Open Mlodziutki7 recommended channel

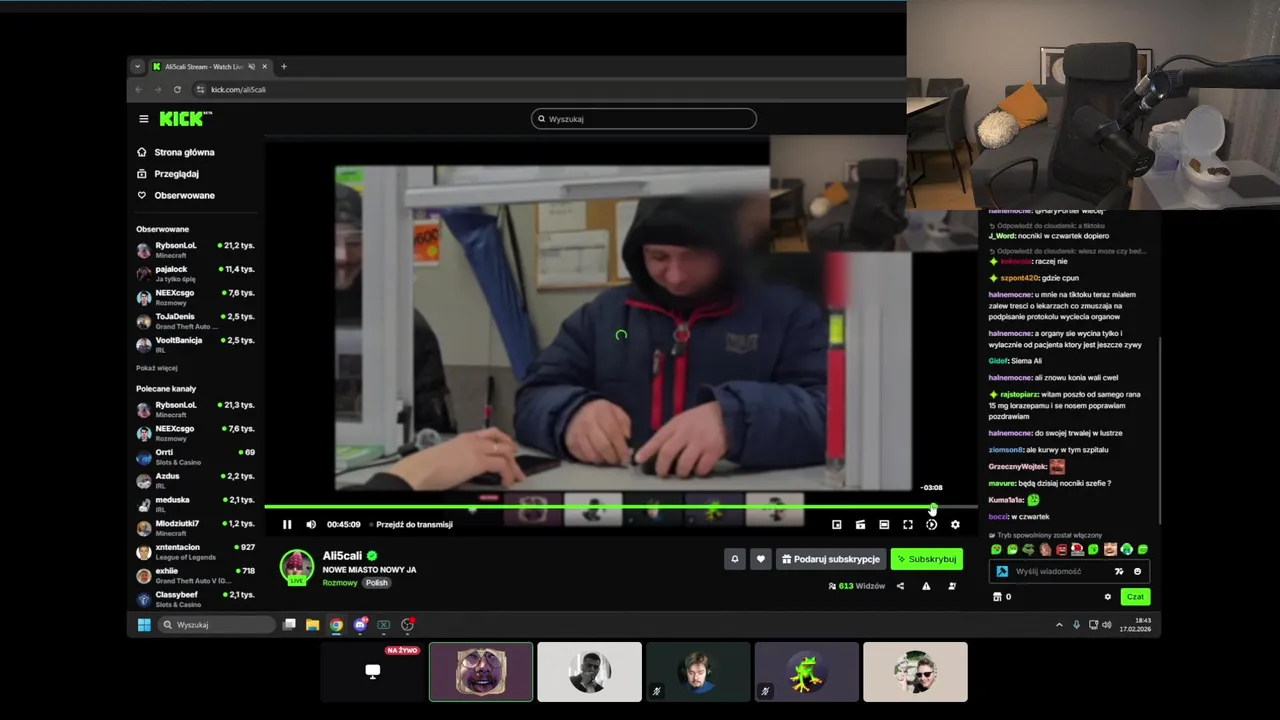pos(196,527)
